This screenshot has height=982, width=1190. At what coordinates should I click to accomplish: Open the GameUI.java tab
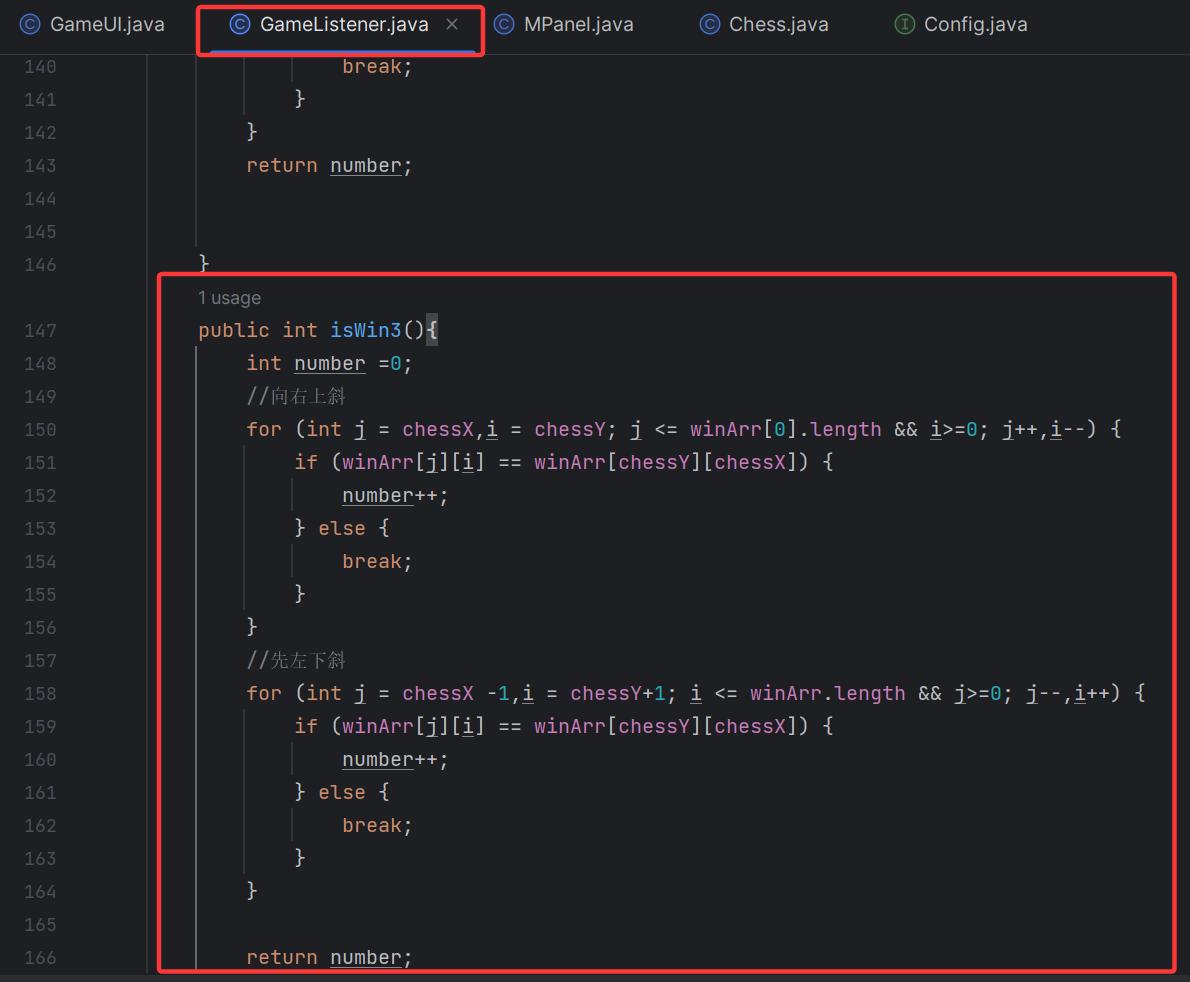tap(105, 24)
